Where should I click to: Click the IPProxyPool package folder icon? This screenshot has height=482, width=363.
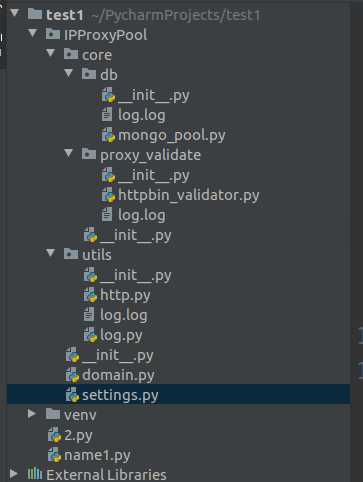pyautogui.click(x=53, y=34)
